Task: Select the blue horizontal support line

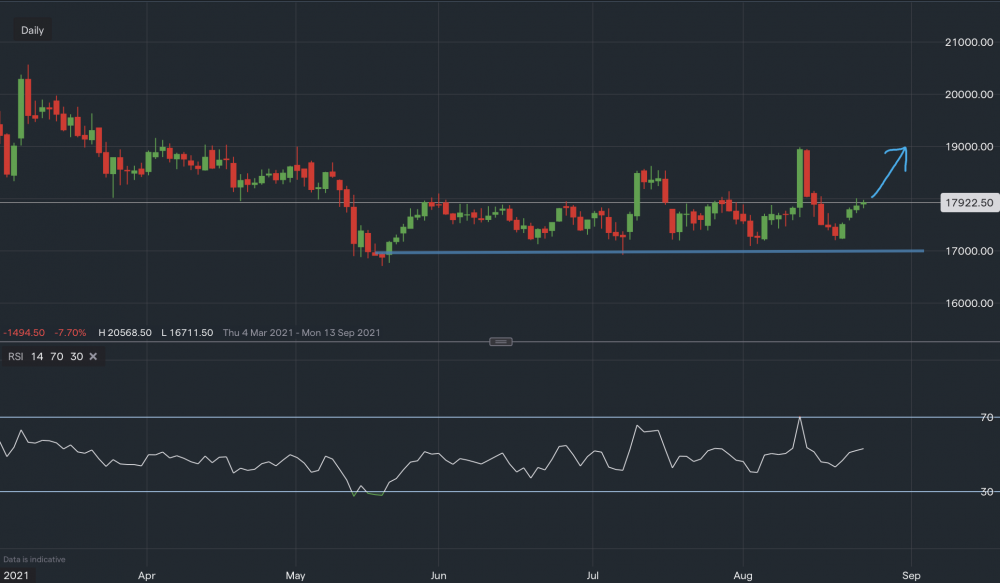Action: point(650,251)
